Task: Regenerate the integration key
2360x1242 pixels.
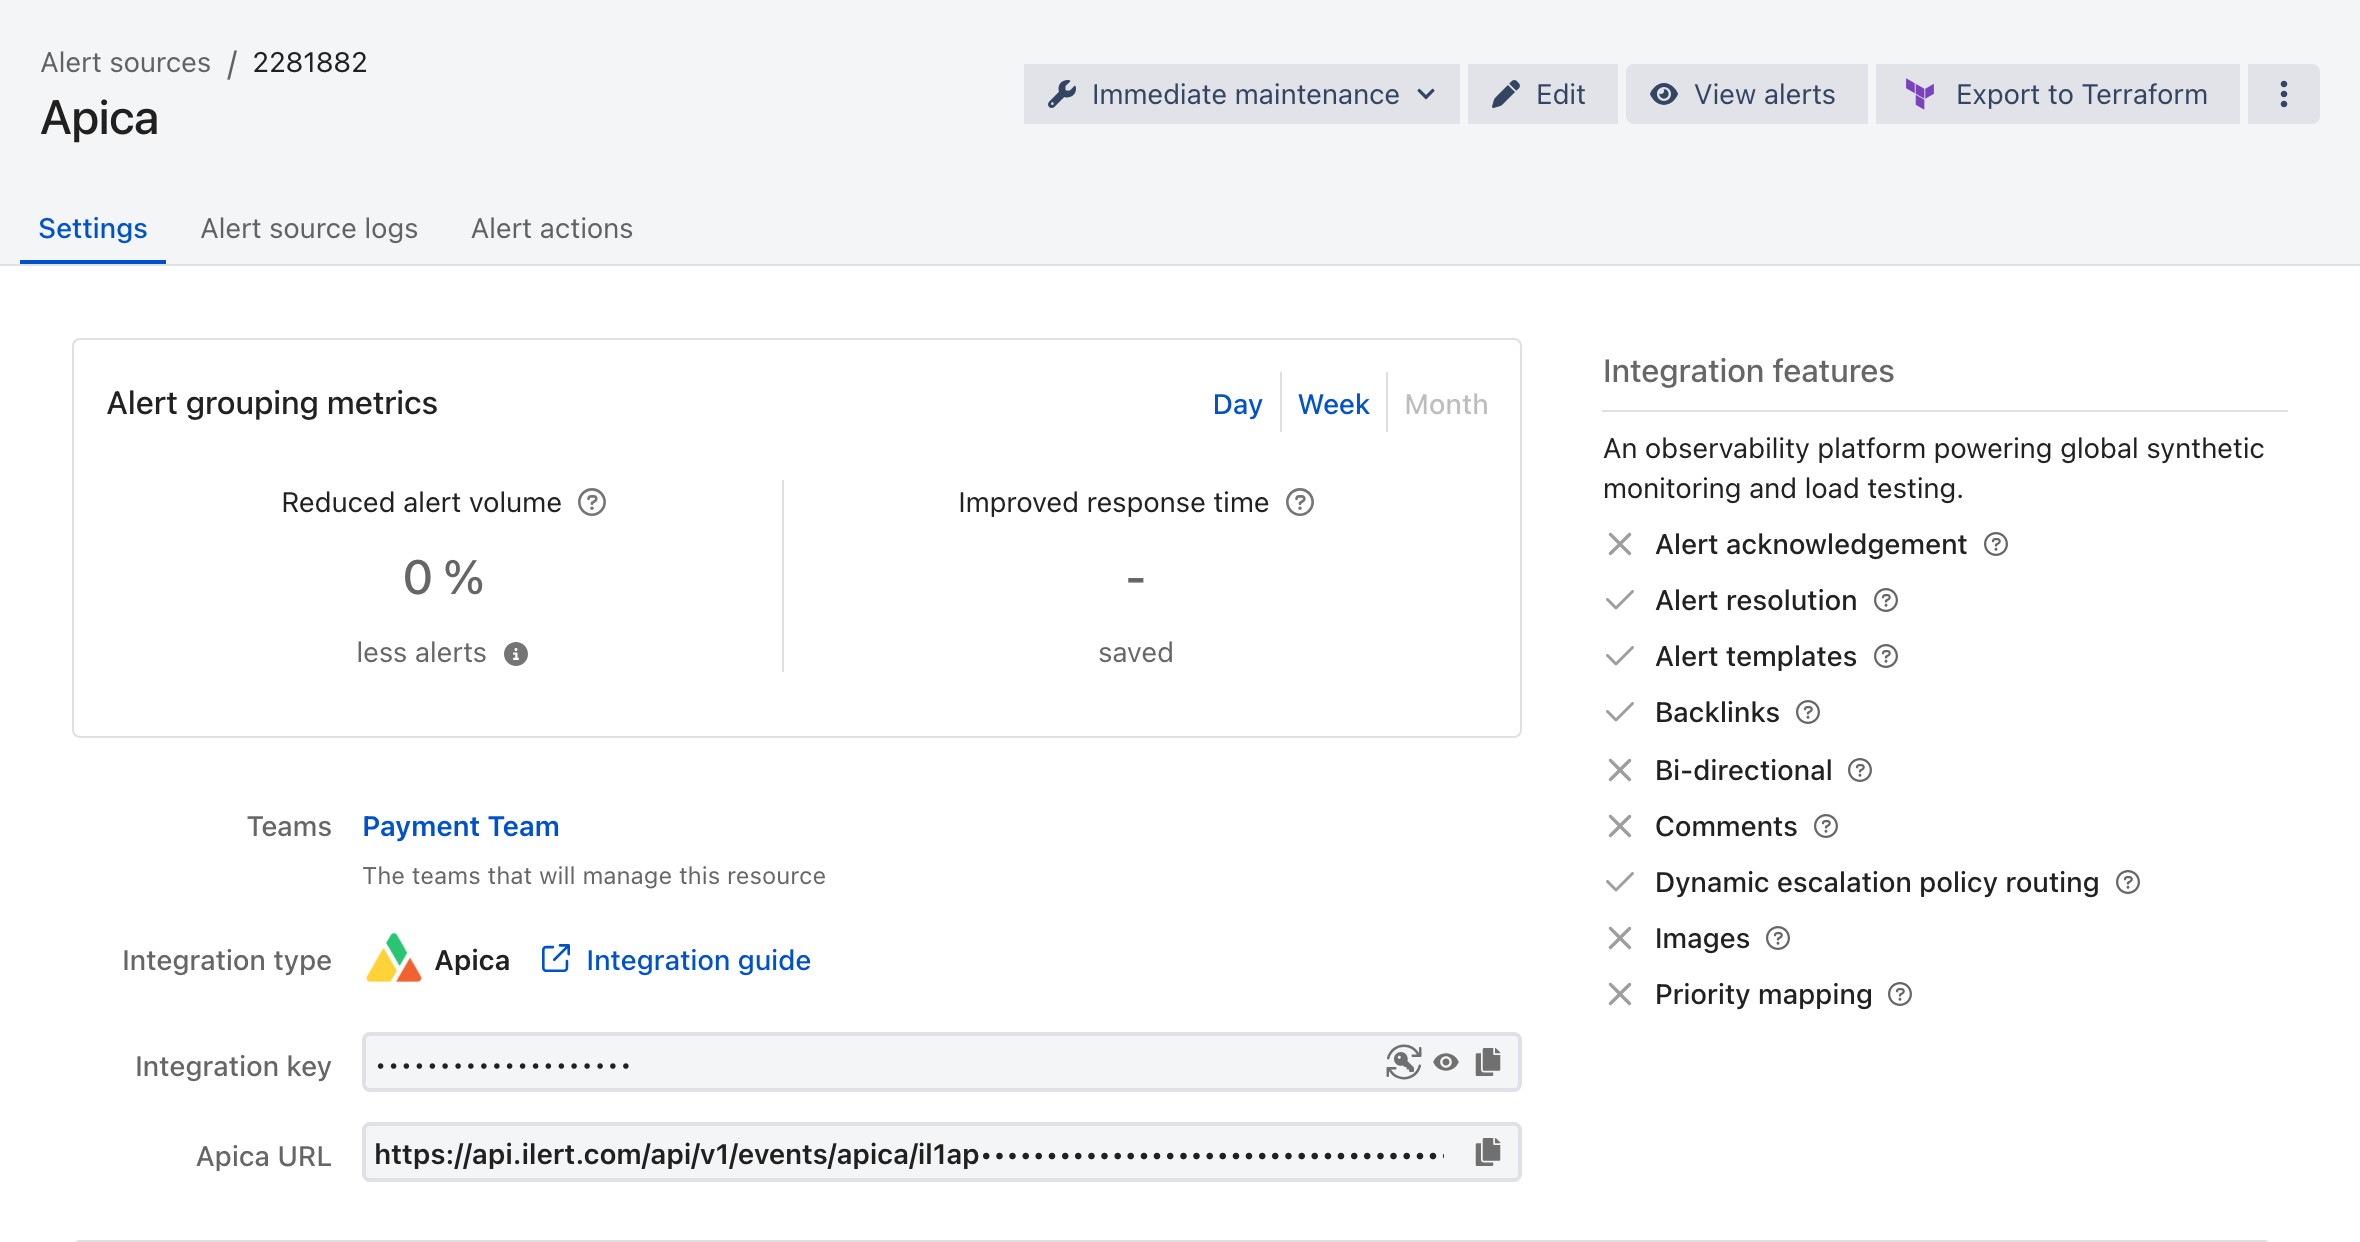Action: 1403,1062
